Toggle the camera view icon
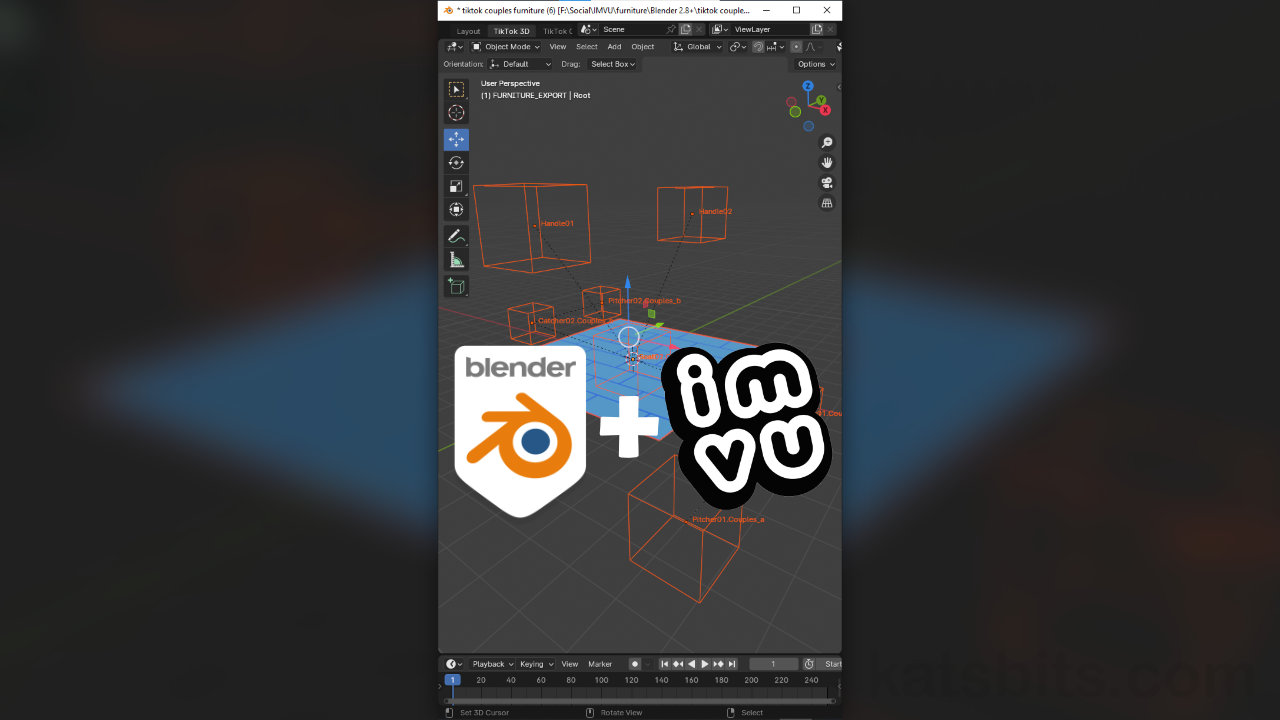The height and width of the screenshot is (720, 1280). [827, 183]
